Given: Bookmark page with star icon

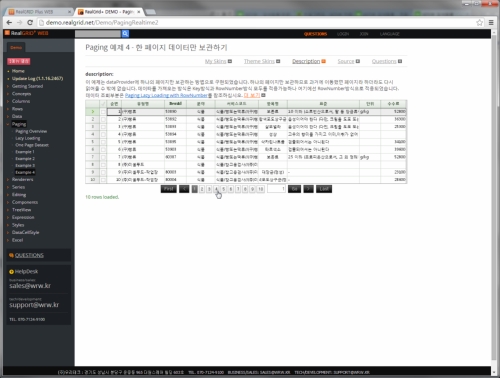Looking at the screenshot, I should [479, 23].
